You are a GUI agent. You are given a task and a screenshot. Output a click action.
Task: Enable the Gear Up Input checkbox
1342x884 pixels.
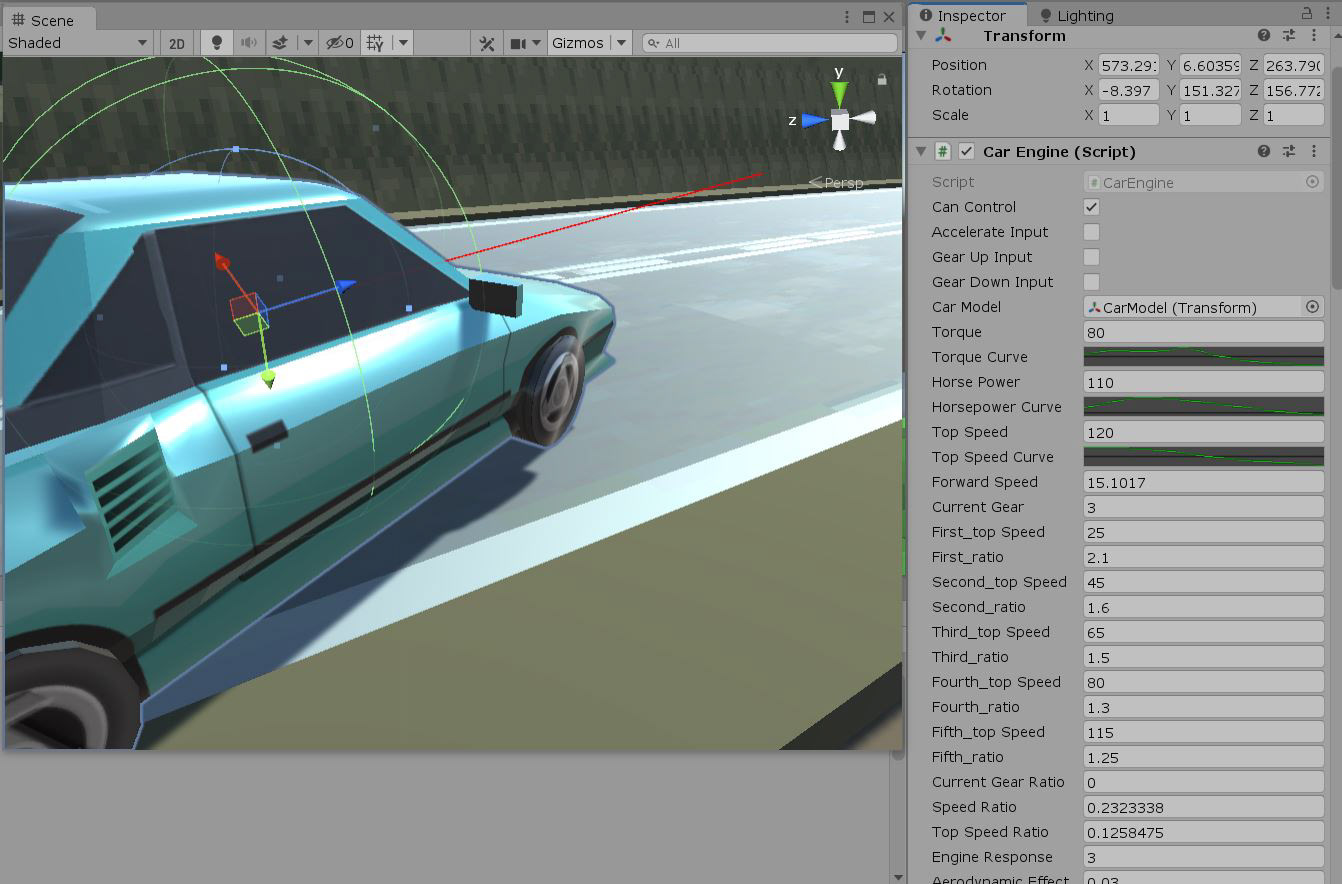(1092, 257)
